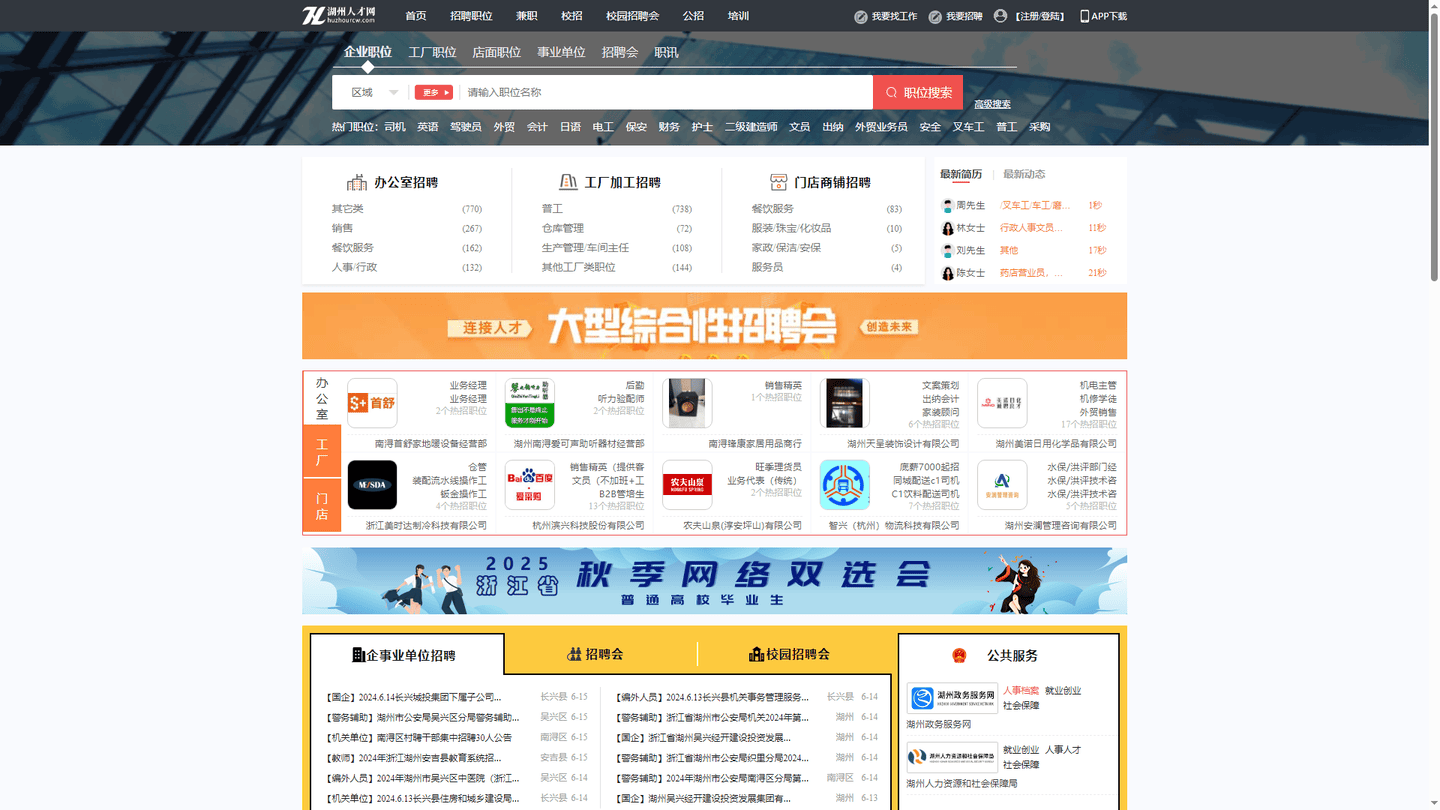Screen dimensions: 1440x810
Task: Click 人事/行政 category row
Action: [407, 267]
